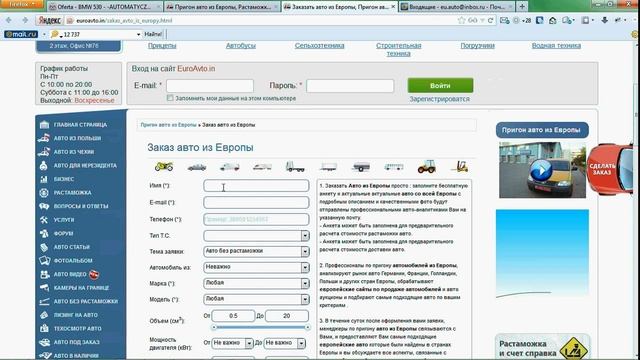The width and height of the screenshot is (640, 360).
Task: Open the Сельхозтехника link
Action: coord(320,46)
